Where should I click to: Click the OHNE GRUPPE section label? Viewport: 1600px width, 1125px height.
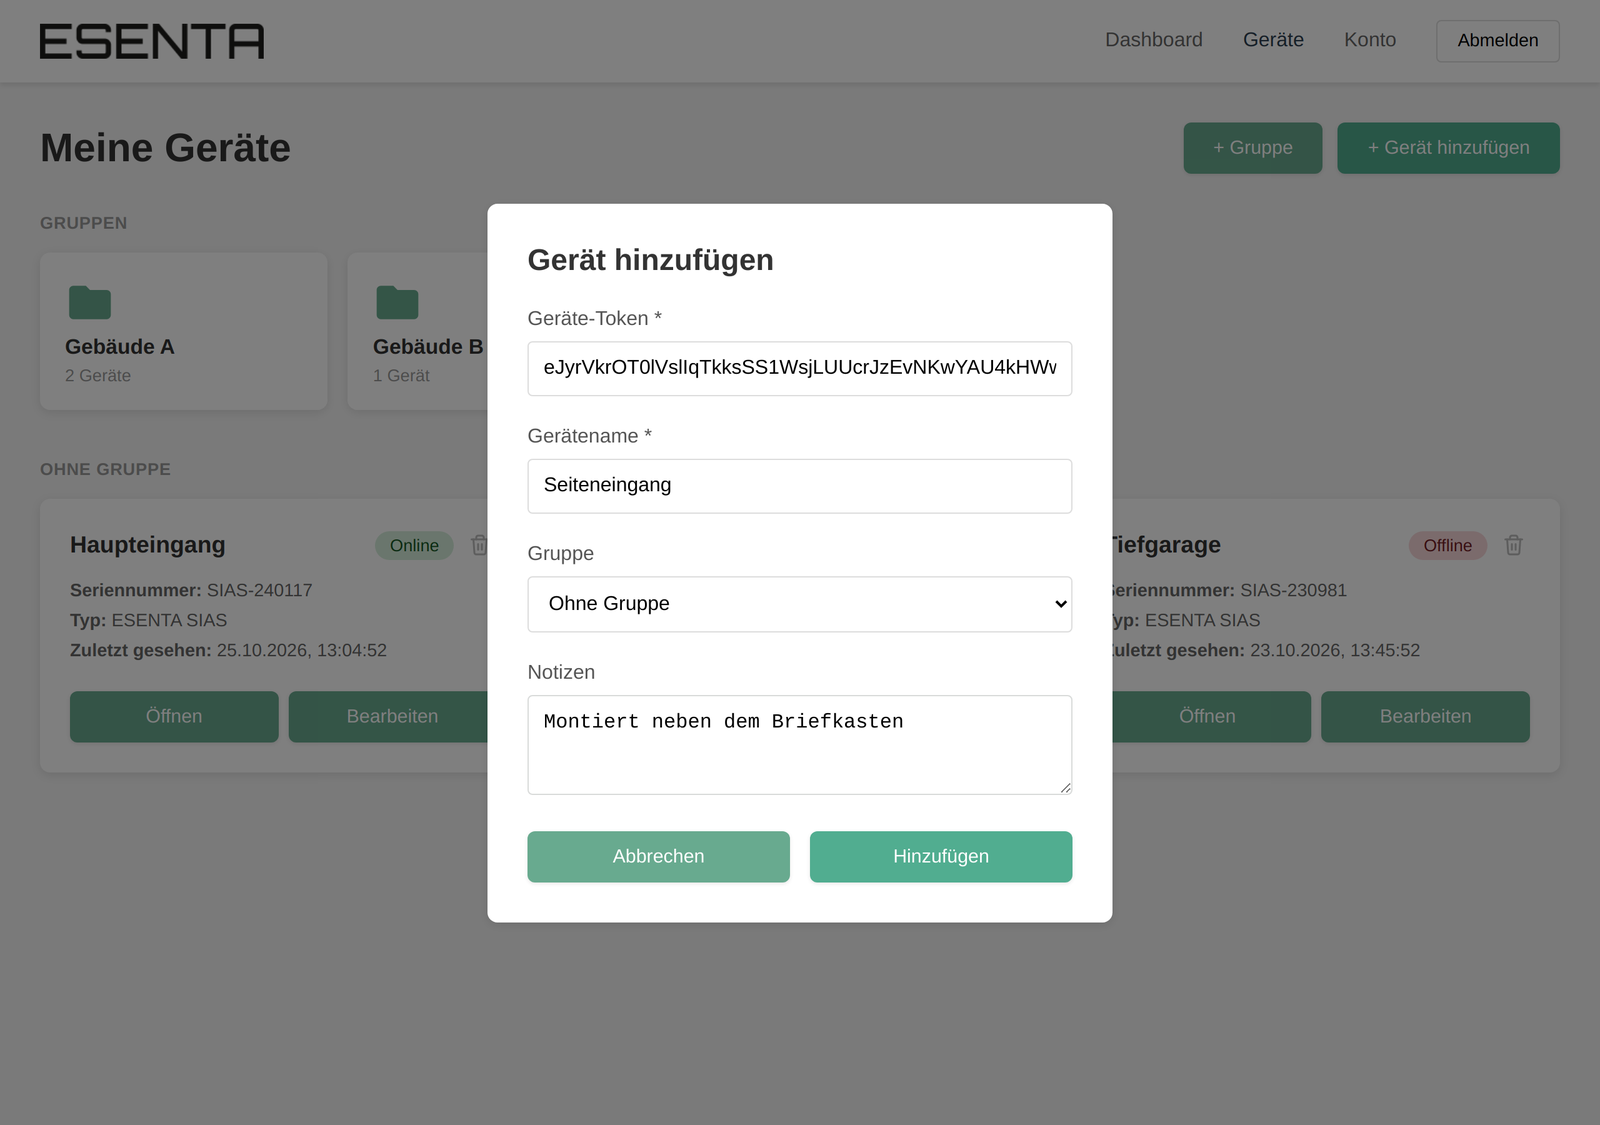pos(105,470)
